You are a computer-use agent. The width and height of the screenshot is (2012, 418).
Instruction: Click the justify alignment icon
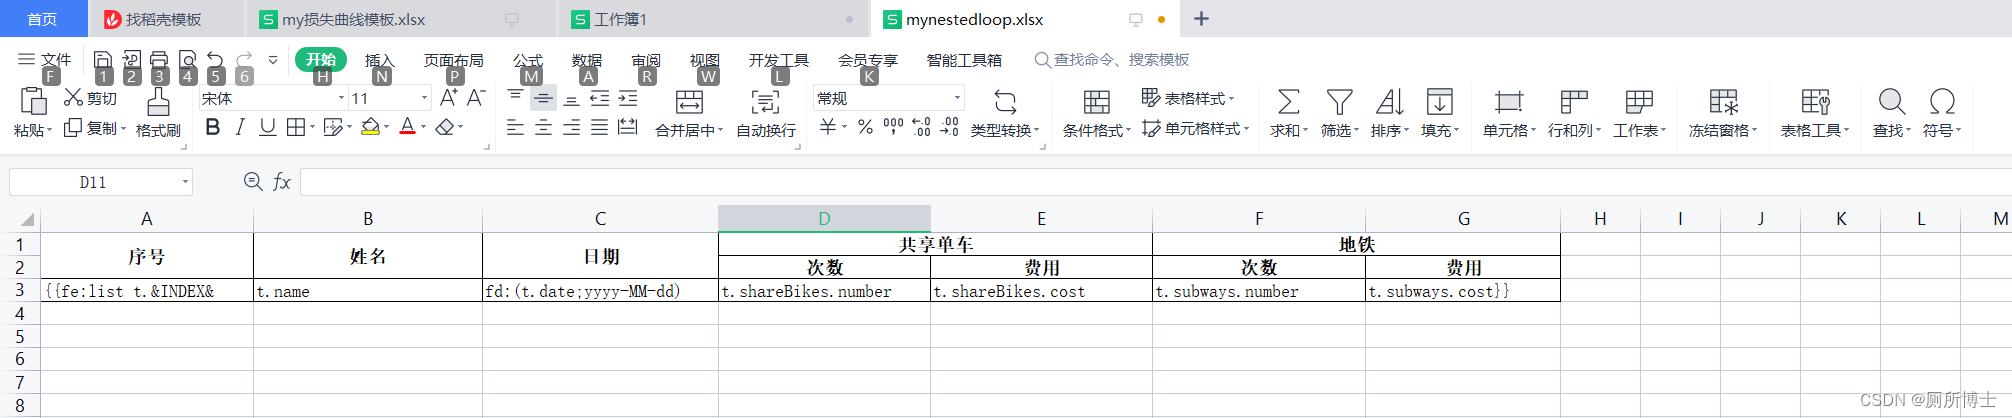tap(599, 127)
